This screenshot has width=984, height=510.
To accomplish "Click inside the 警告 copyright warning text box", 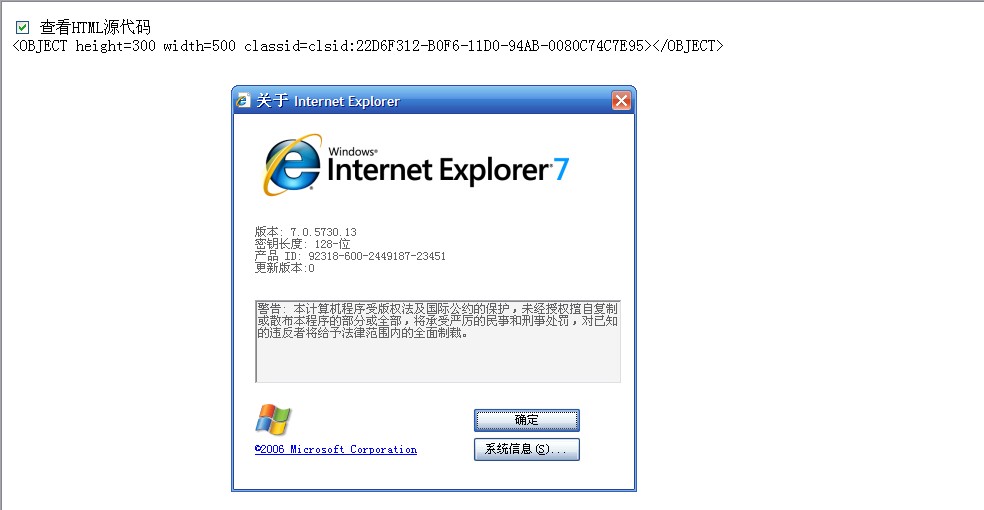I will click(438, 341).
